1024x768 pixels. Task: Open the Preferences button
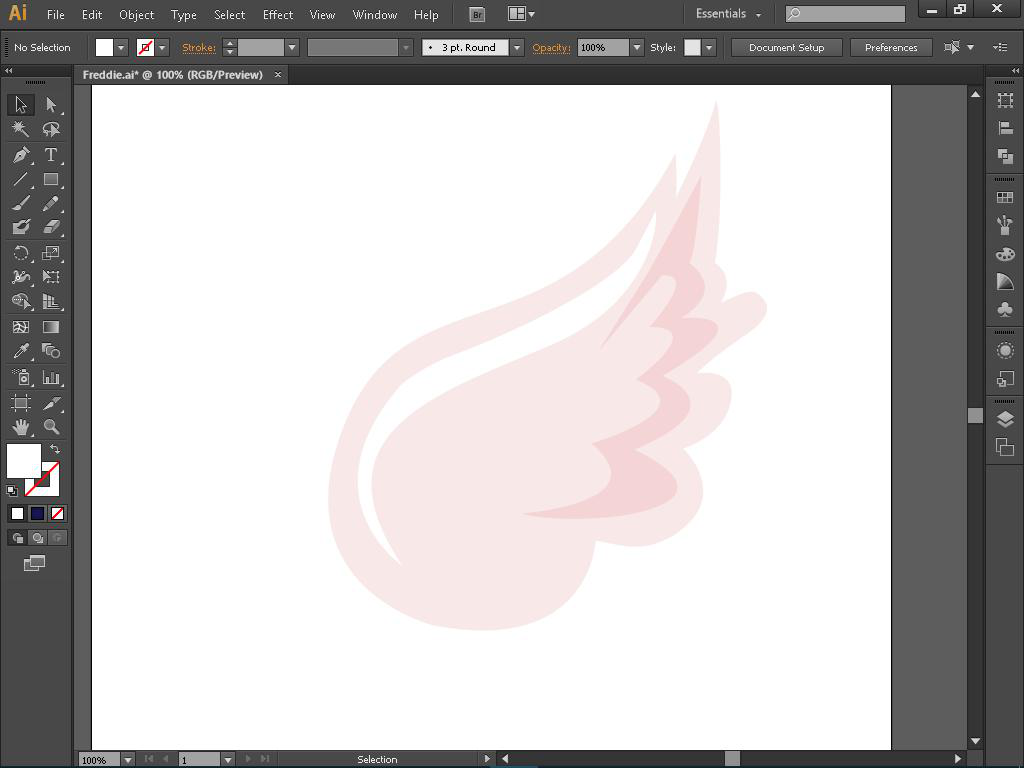point(891,48)
